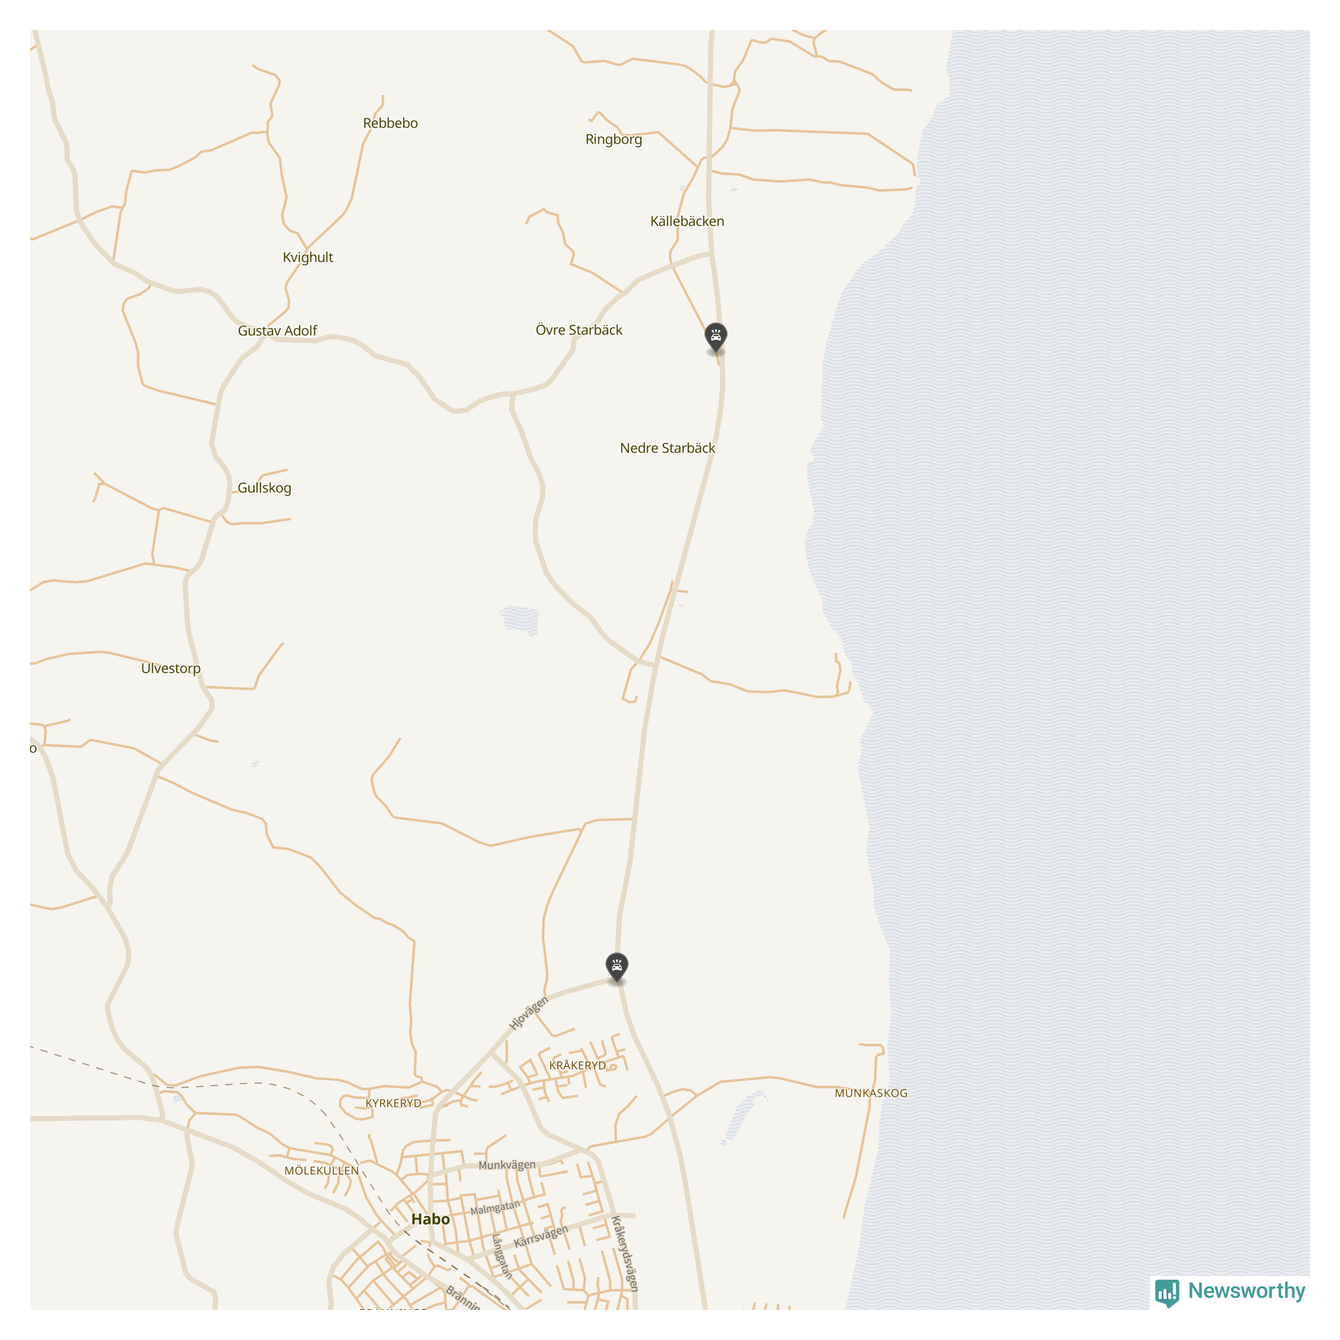Click the Rebbebo place label
1340x1340 pixels.
pyautogui.click(x=390, y=123)
